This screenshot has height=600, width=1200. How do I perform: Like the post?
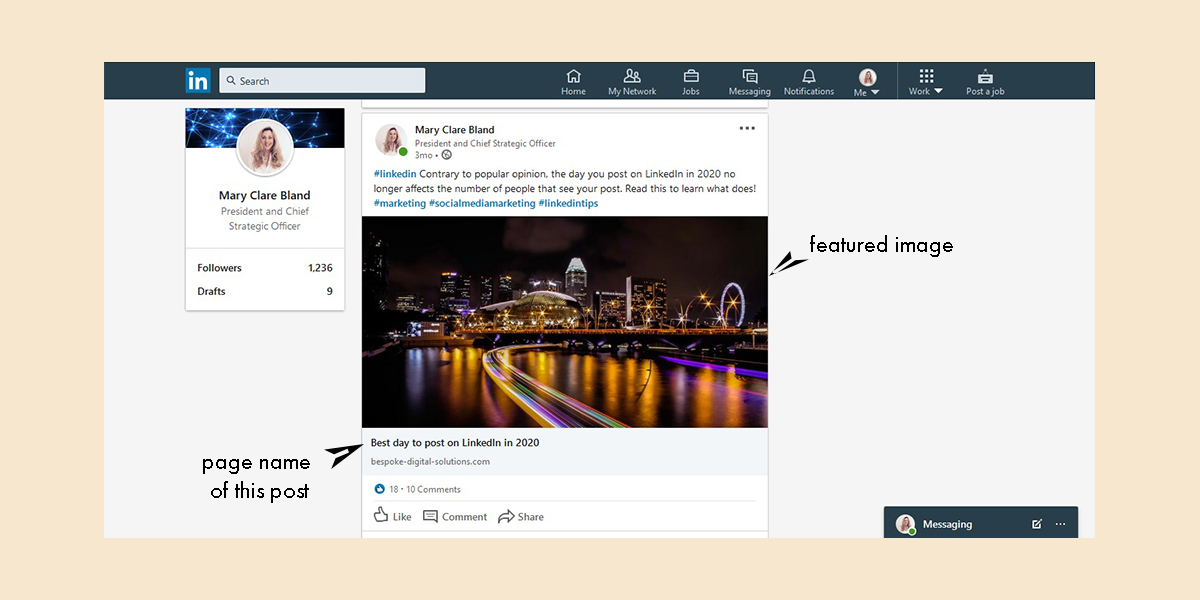point(392,516)
